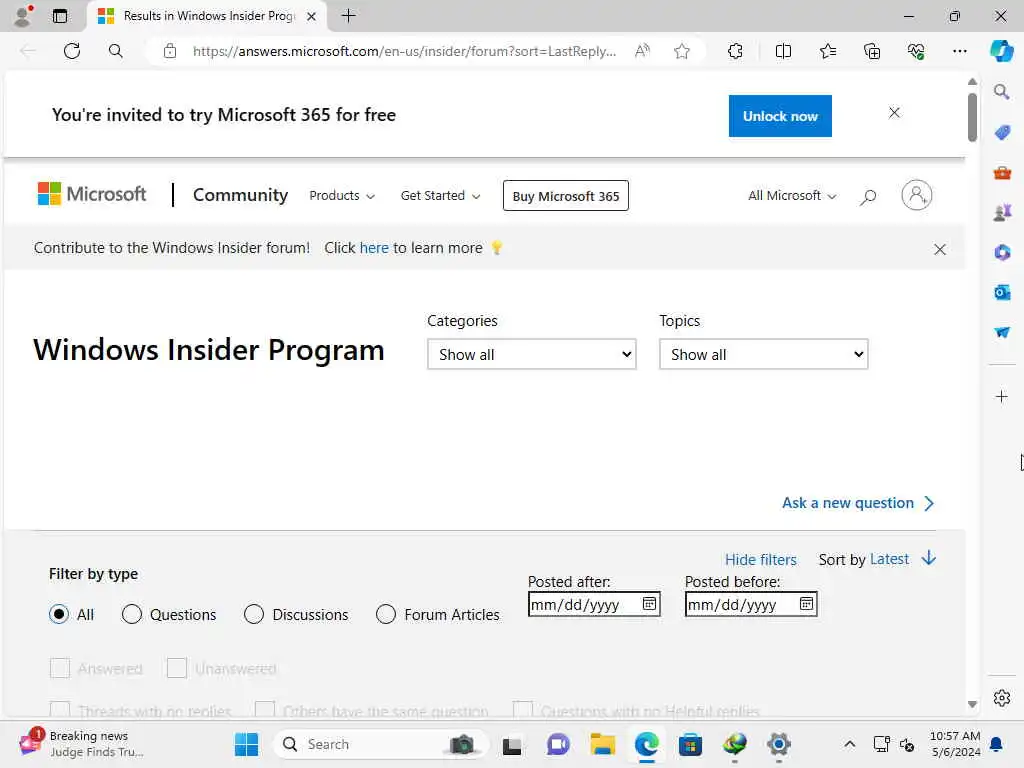This screenshot has width=1024, height=768.
Task: Click the browser address bar URL
Action: click(404, 51)
